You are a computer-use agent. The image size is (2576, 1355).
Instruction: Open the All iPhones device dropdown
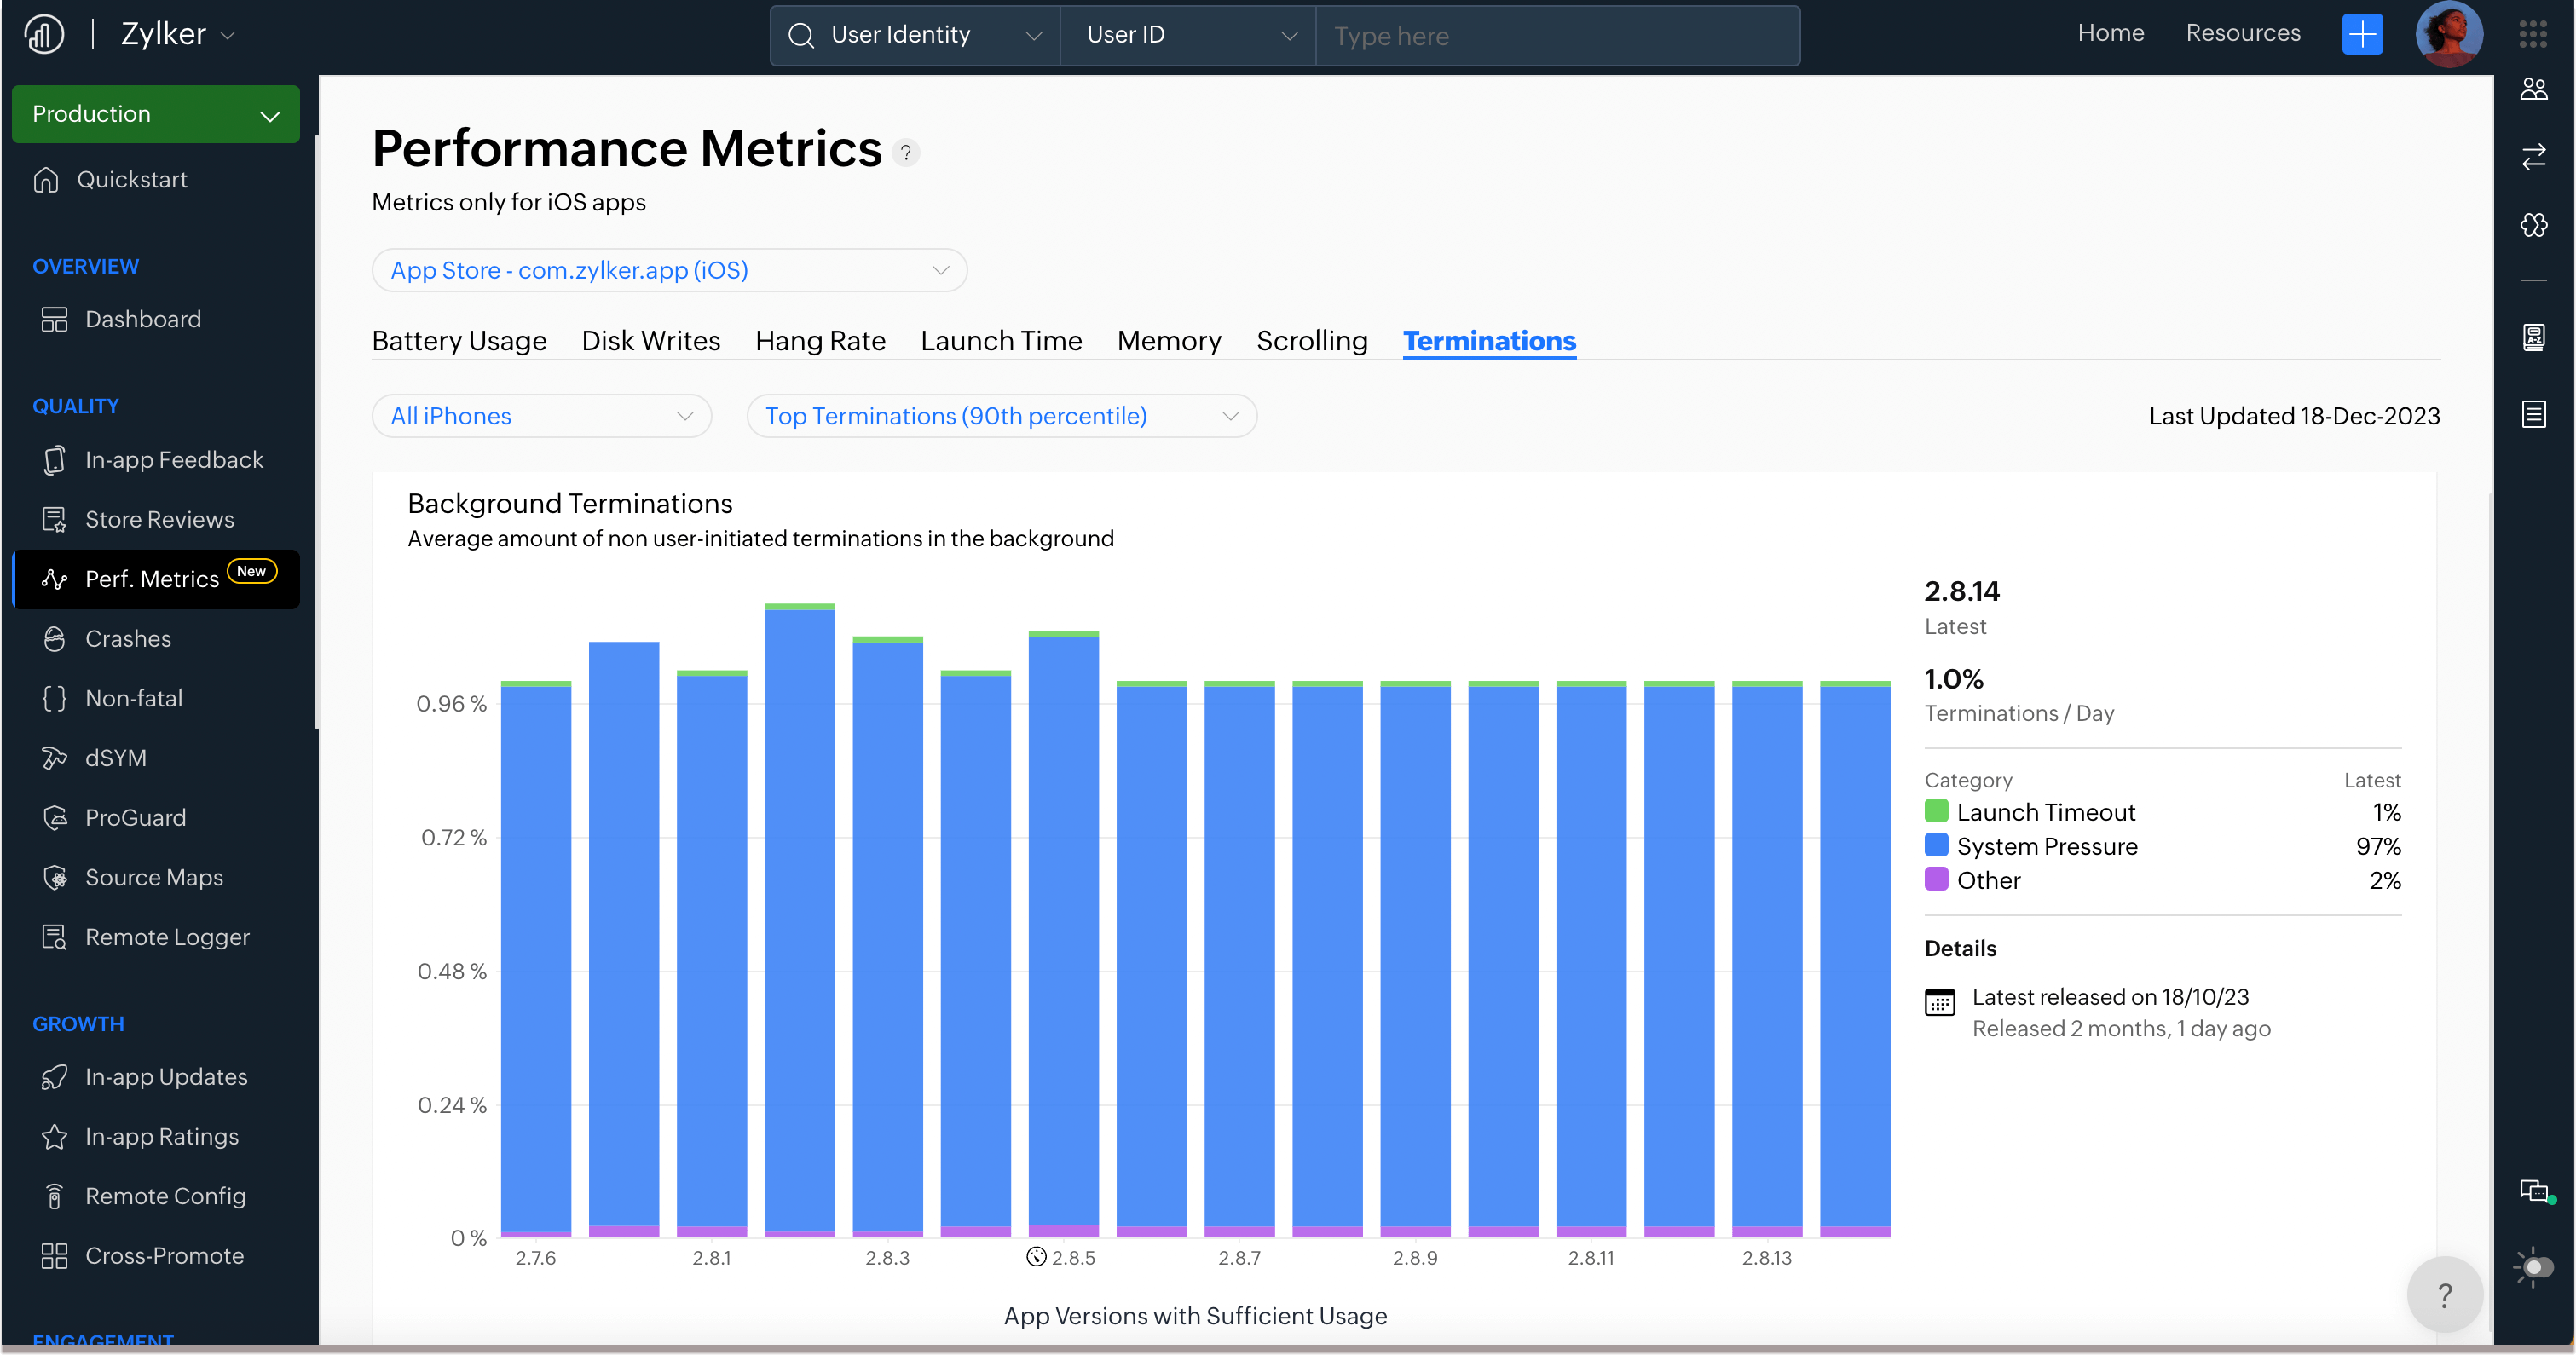point(541,416)
